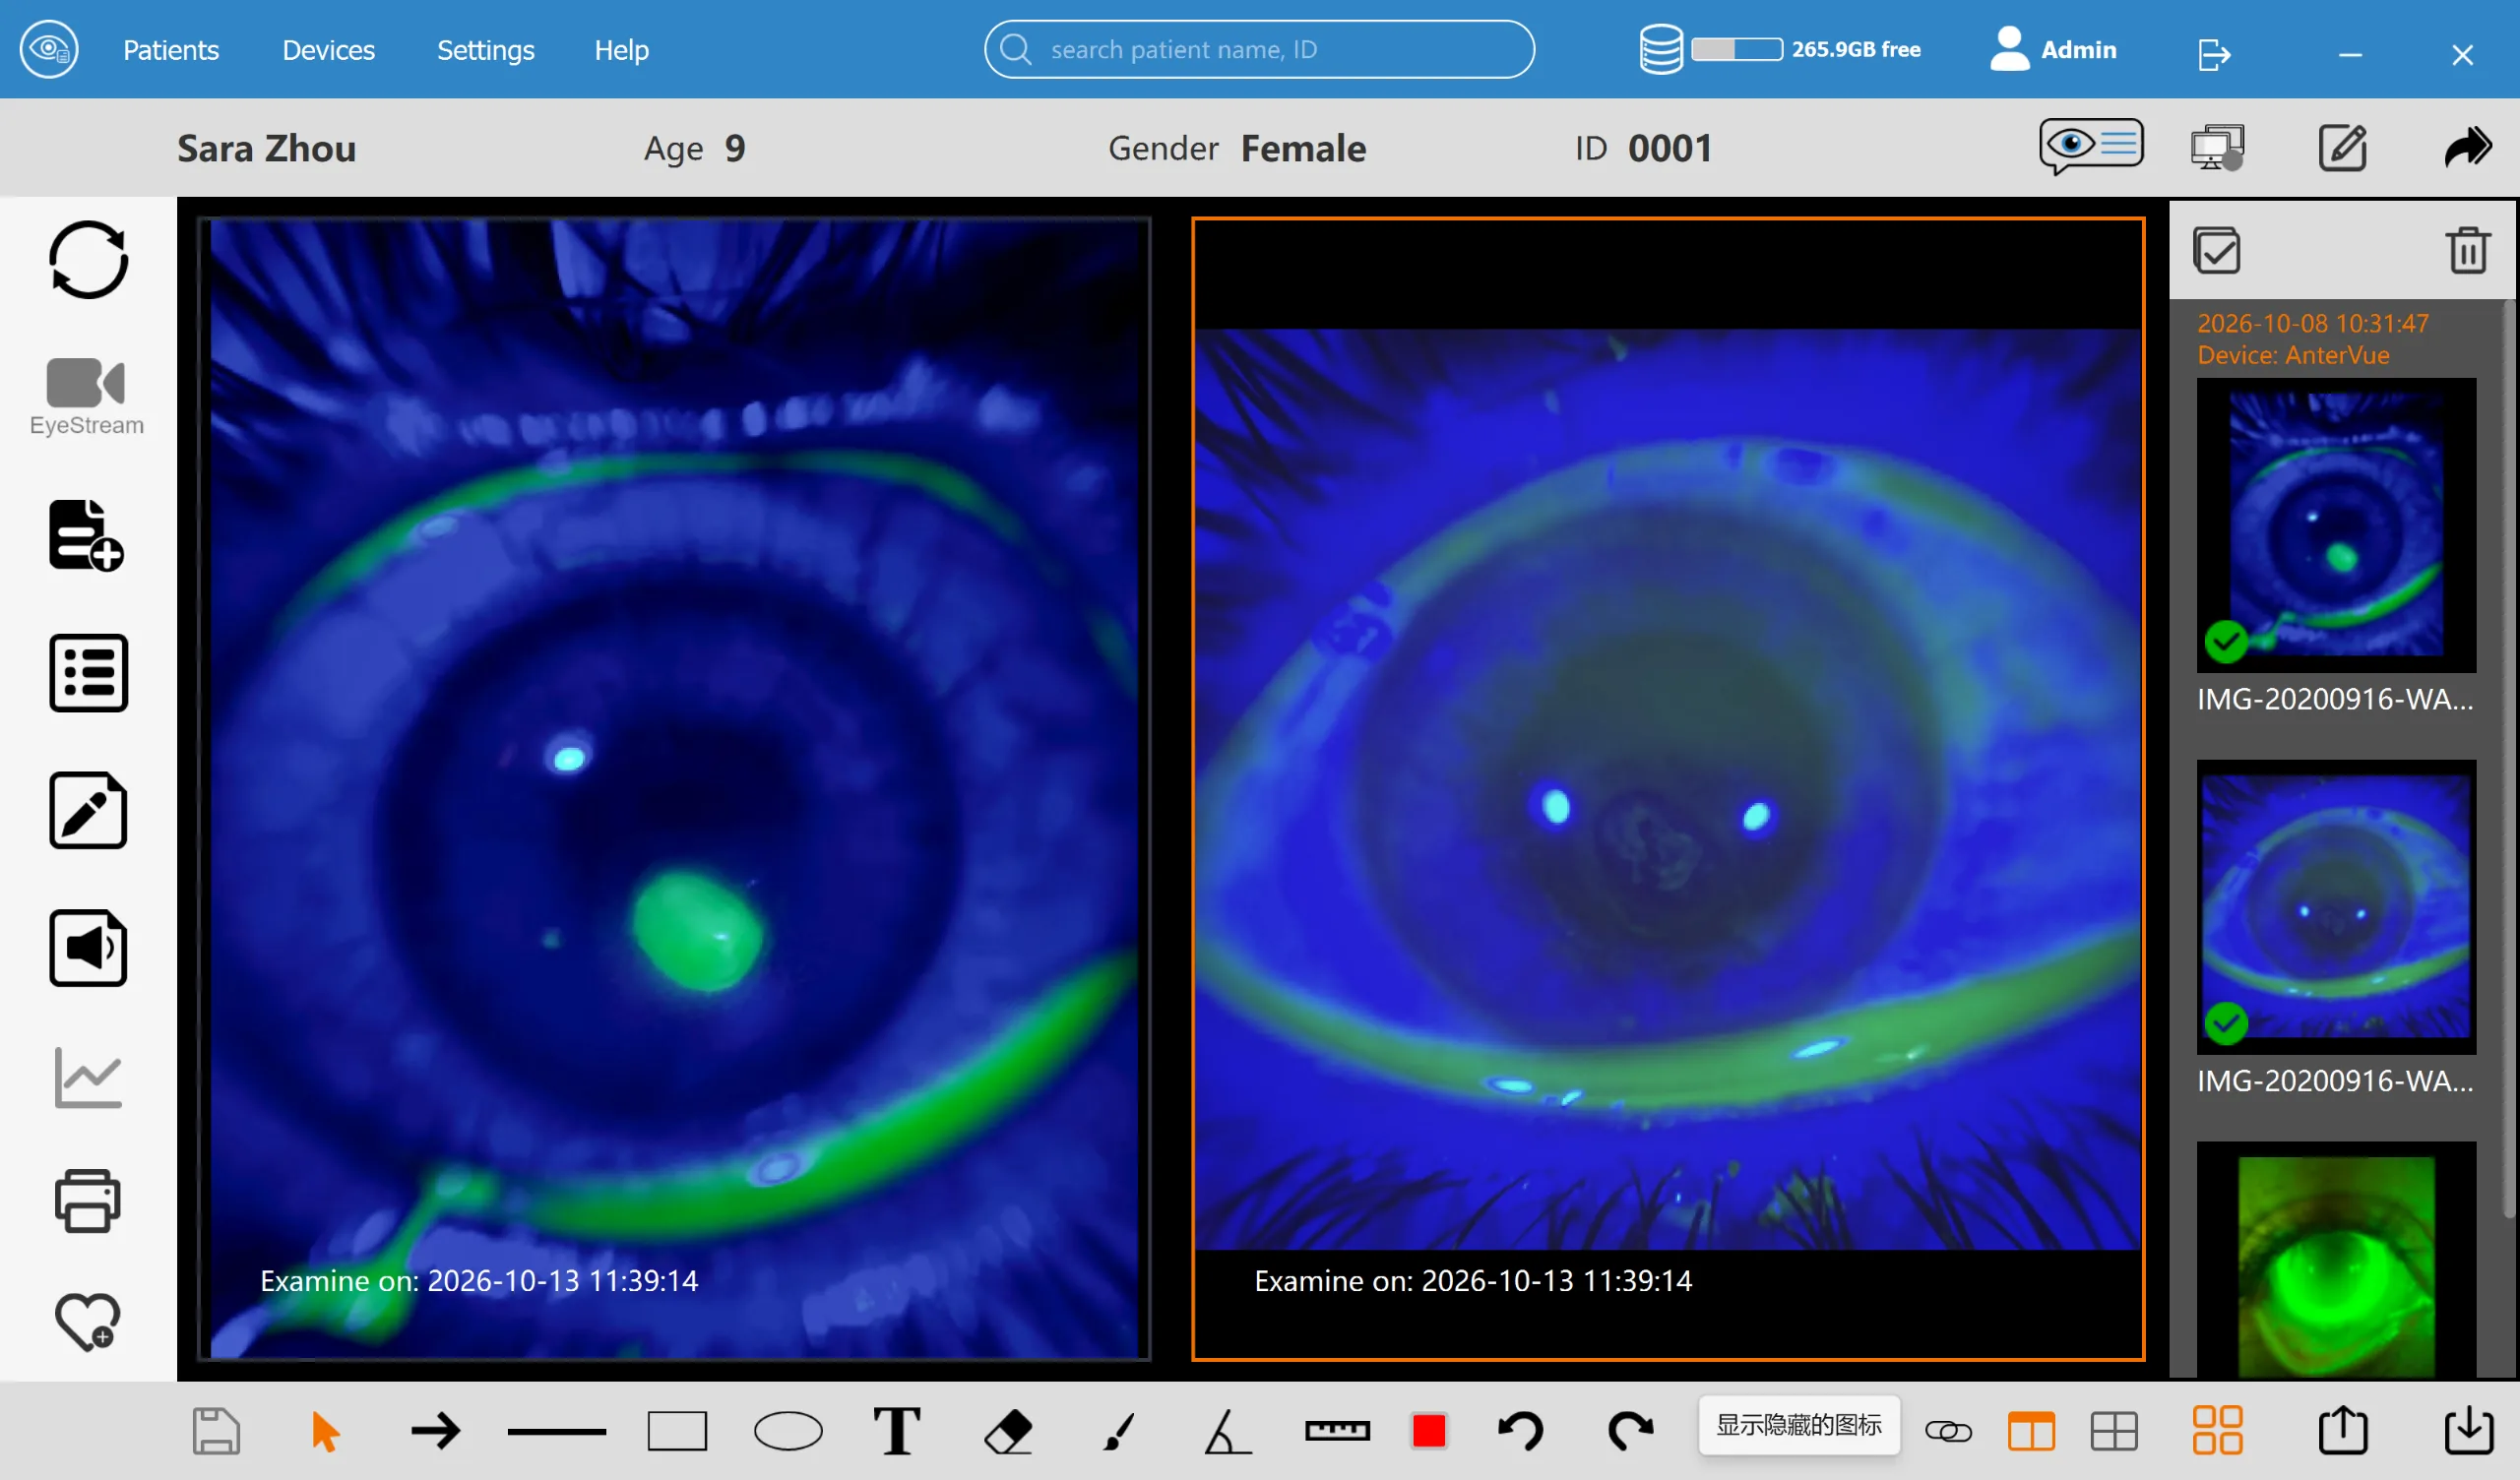Click the audio speaker document icon
The image size is (2520, 1480).
coord(88,948)
